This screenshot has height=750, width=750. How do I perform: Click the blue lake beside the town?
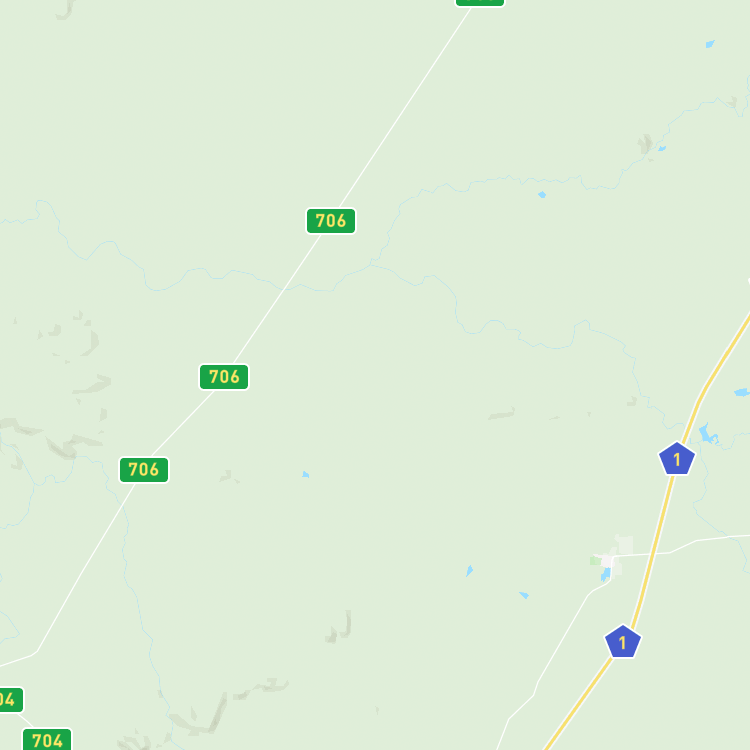click(x=606, y=574)
